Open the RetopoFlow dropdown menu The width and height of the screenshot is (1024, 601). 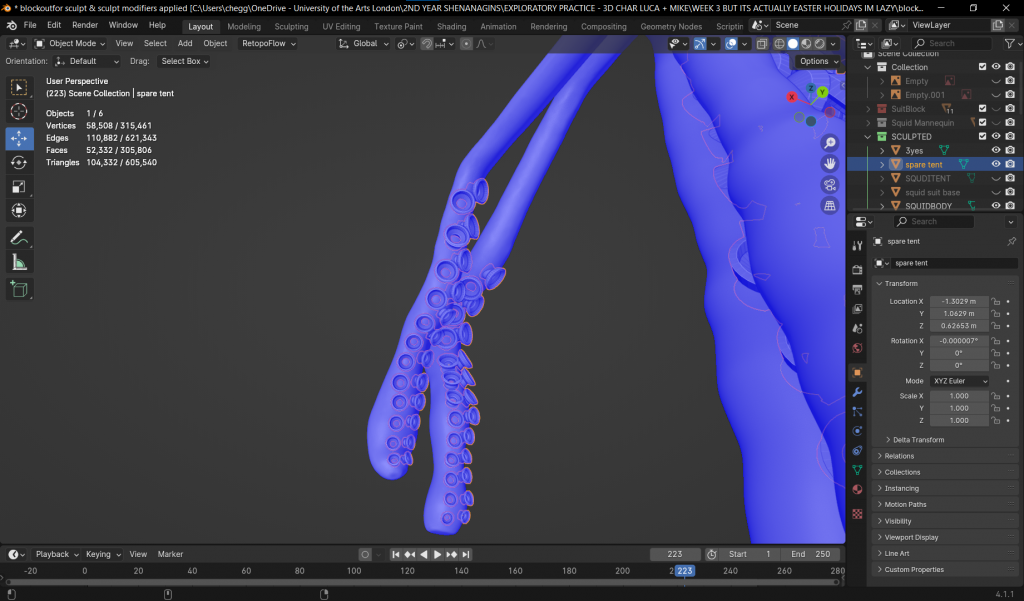click(268, 44)
